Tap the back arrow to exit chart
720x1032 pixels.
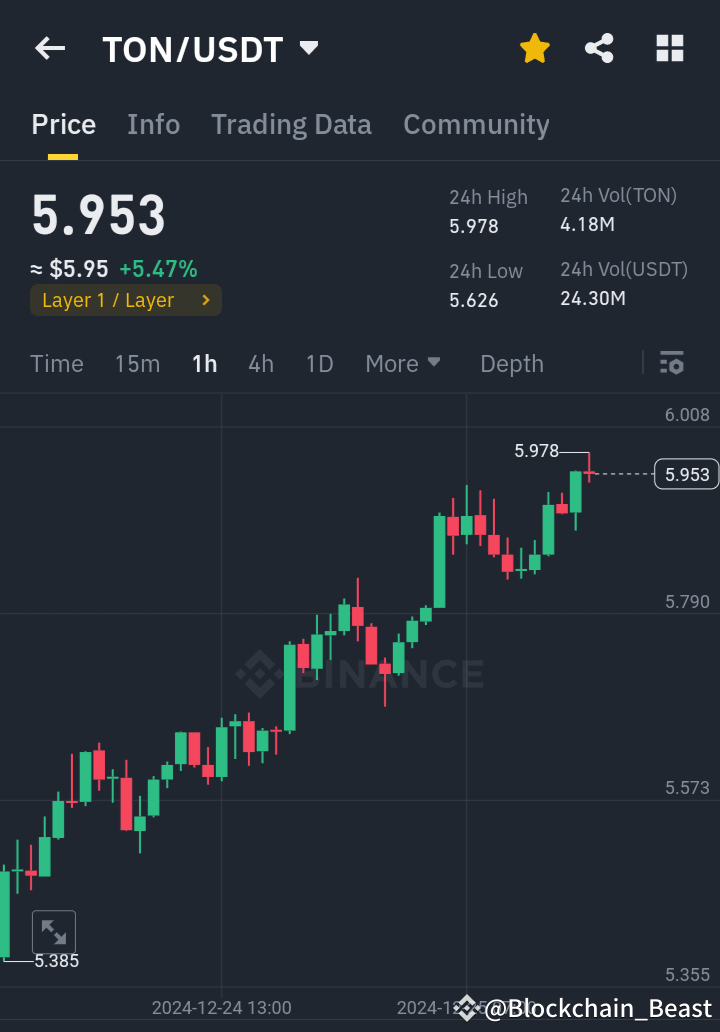point(49,48)
